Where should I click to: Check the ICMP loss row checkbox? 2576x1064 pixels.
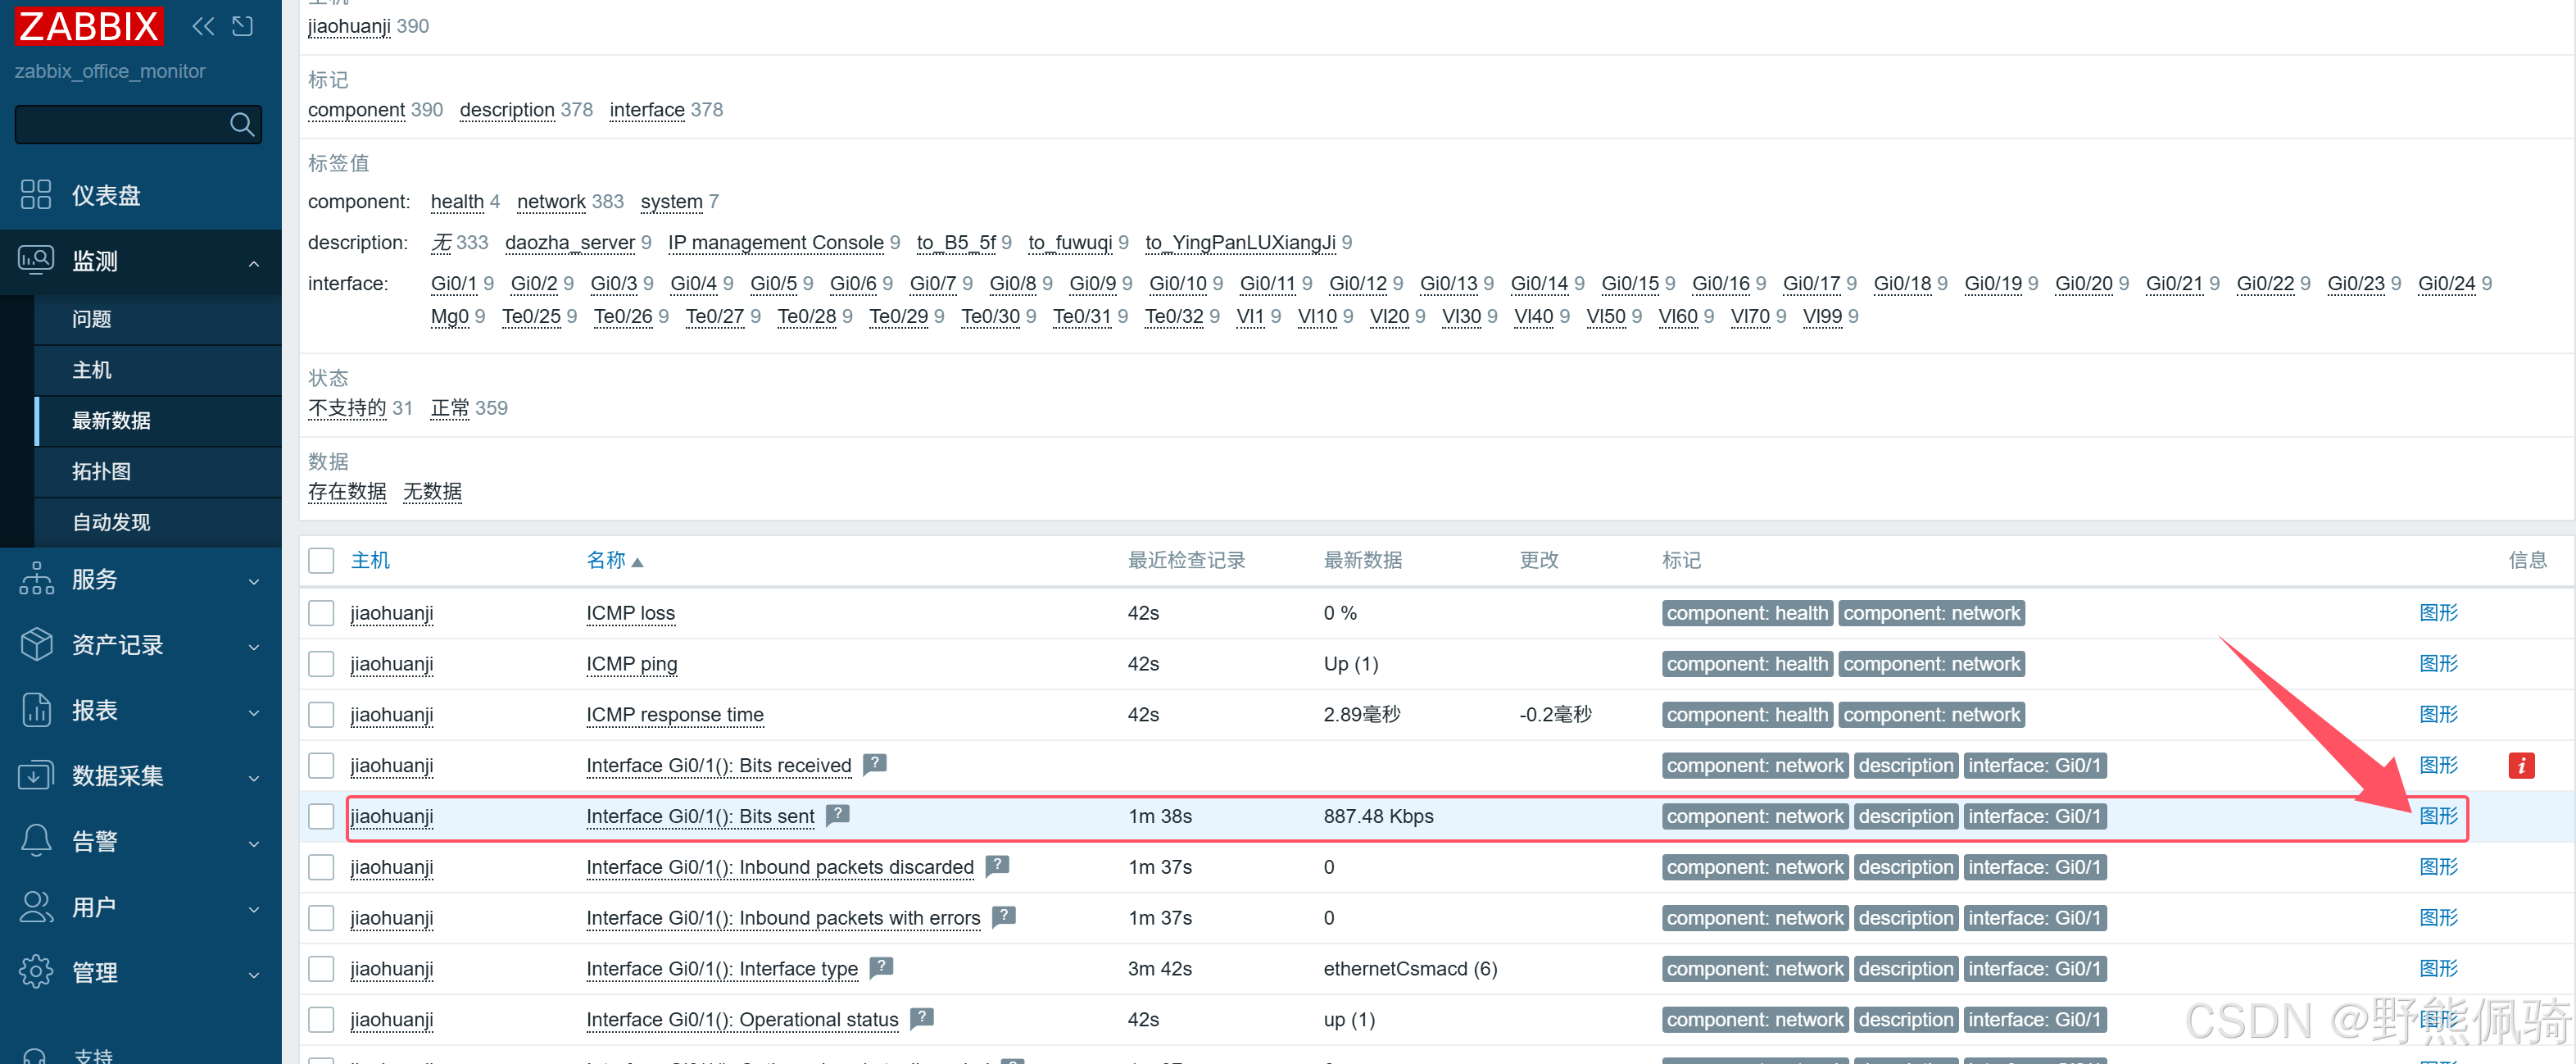pyautogui.click(x=321, y=613)
